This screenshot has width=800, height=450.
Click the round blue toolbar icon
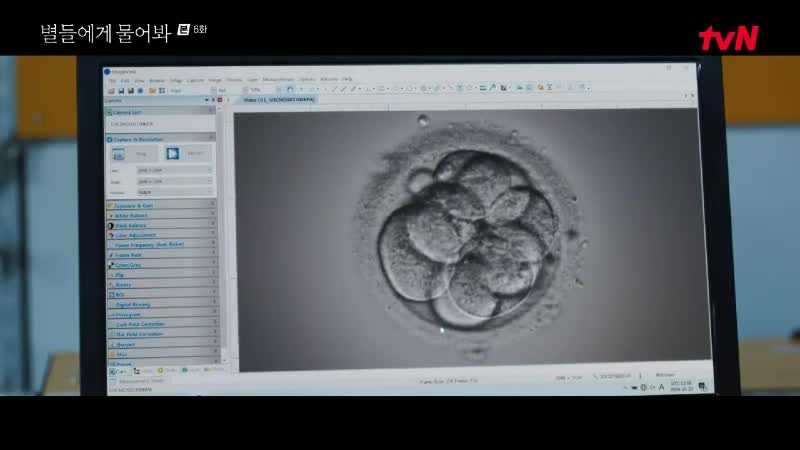pyautogui.click(x=140, y=91)
